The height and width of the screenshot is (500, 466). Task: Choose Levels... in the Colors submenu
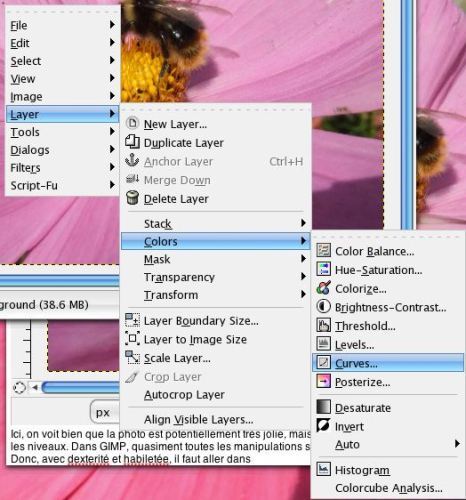(388, 344)
